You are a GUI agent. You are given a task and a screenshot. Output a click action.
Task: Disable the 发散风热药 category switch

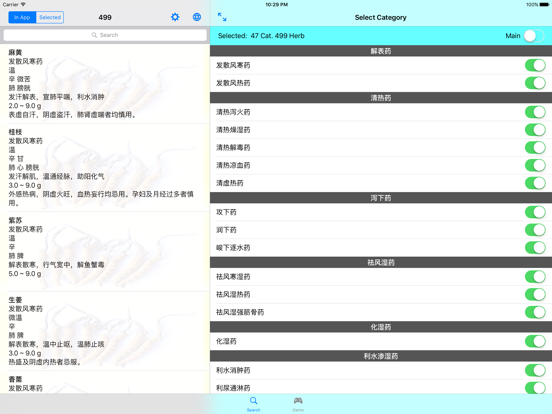pyautogui.click(x=535, y=83)
